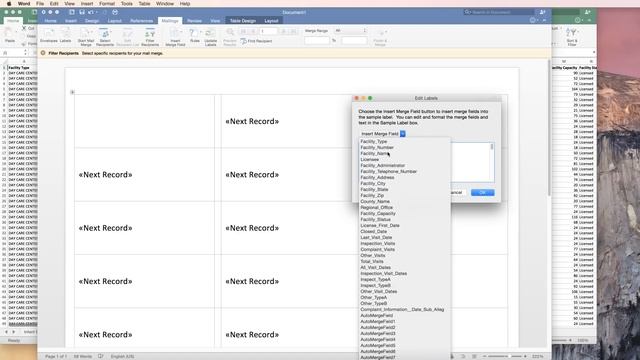
Task: Click the Search in Document field
Action: pos(499,12)
